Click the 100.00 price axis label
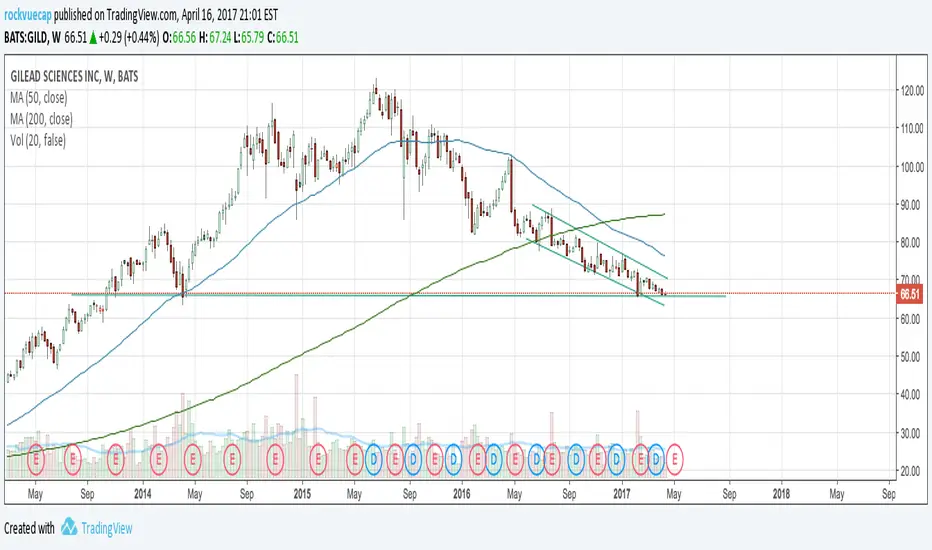The image size is (932, 550). pos(912,166)
